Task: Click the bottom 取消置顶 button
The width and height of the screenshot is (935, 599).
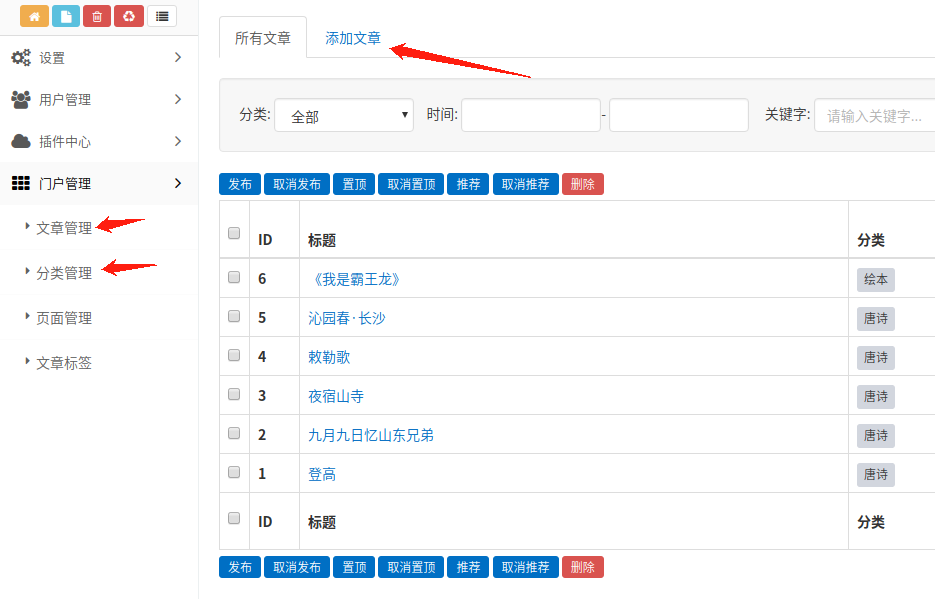Action: pos(411,567)
